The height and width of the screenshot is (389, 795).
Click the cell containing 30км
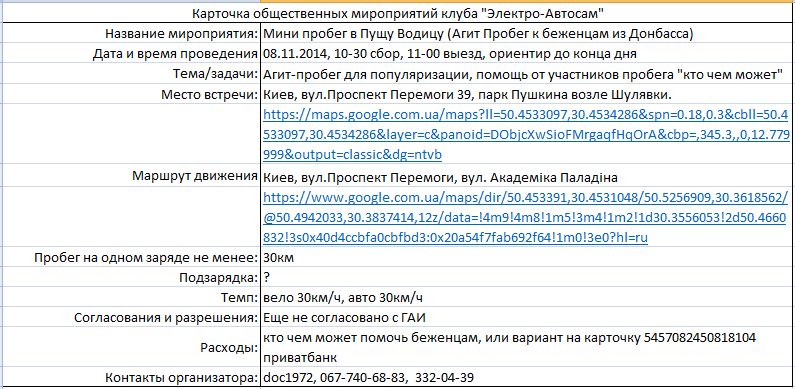click(526, 258)
